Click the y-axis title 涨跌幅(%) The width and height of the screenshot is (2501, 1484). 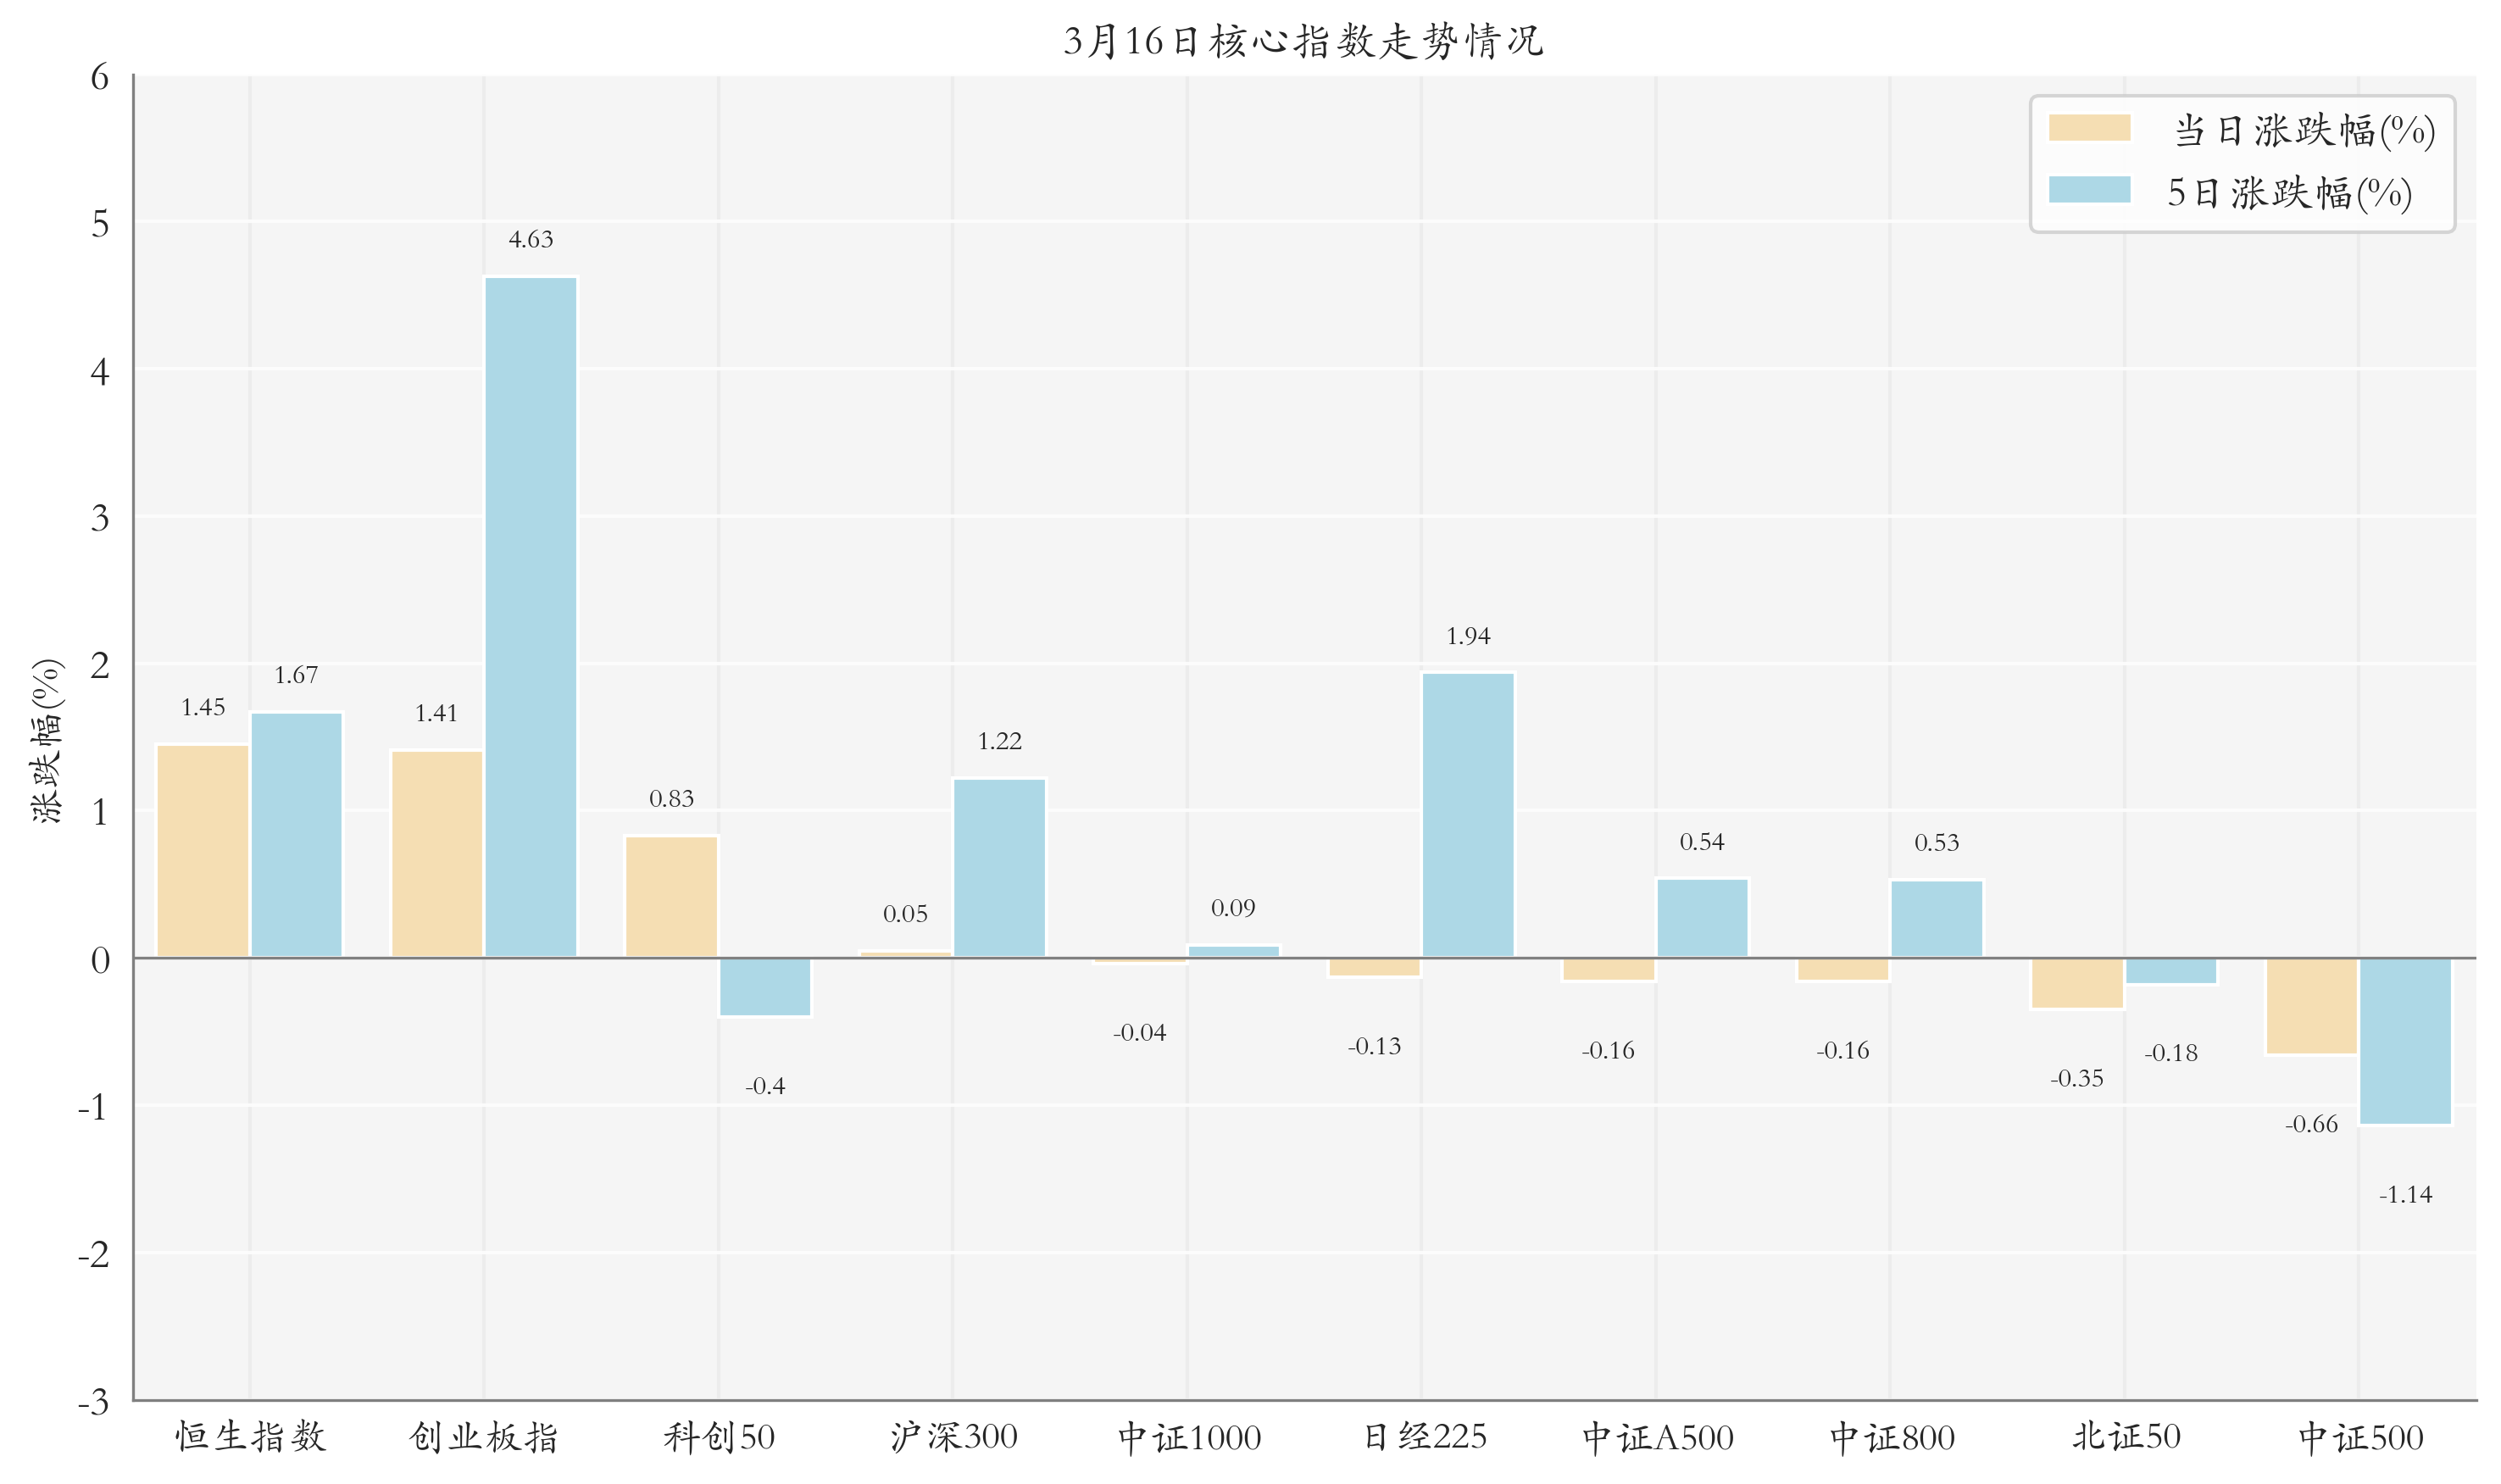pyautogui.click(x=47, y=741)
